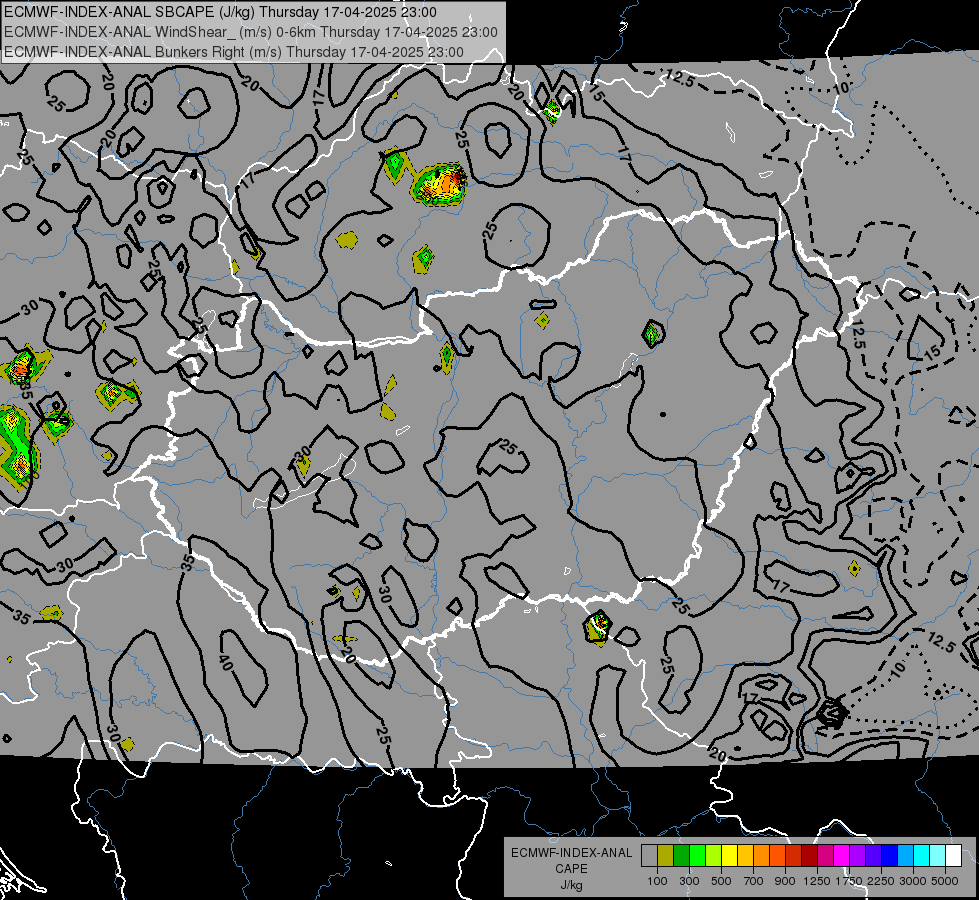Click the Bunkers Right title line
This screenshot has height=900, width=979.
pos(234,52)
